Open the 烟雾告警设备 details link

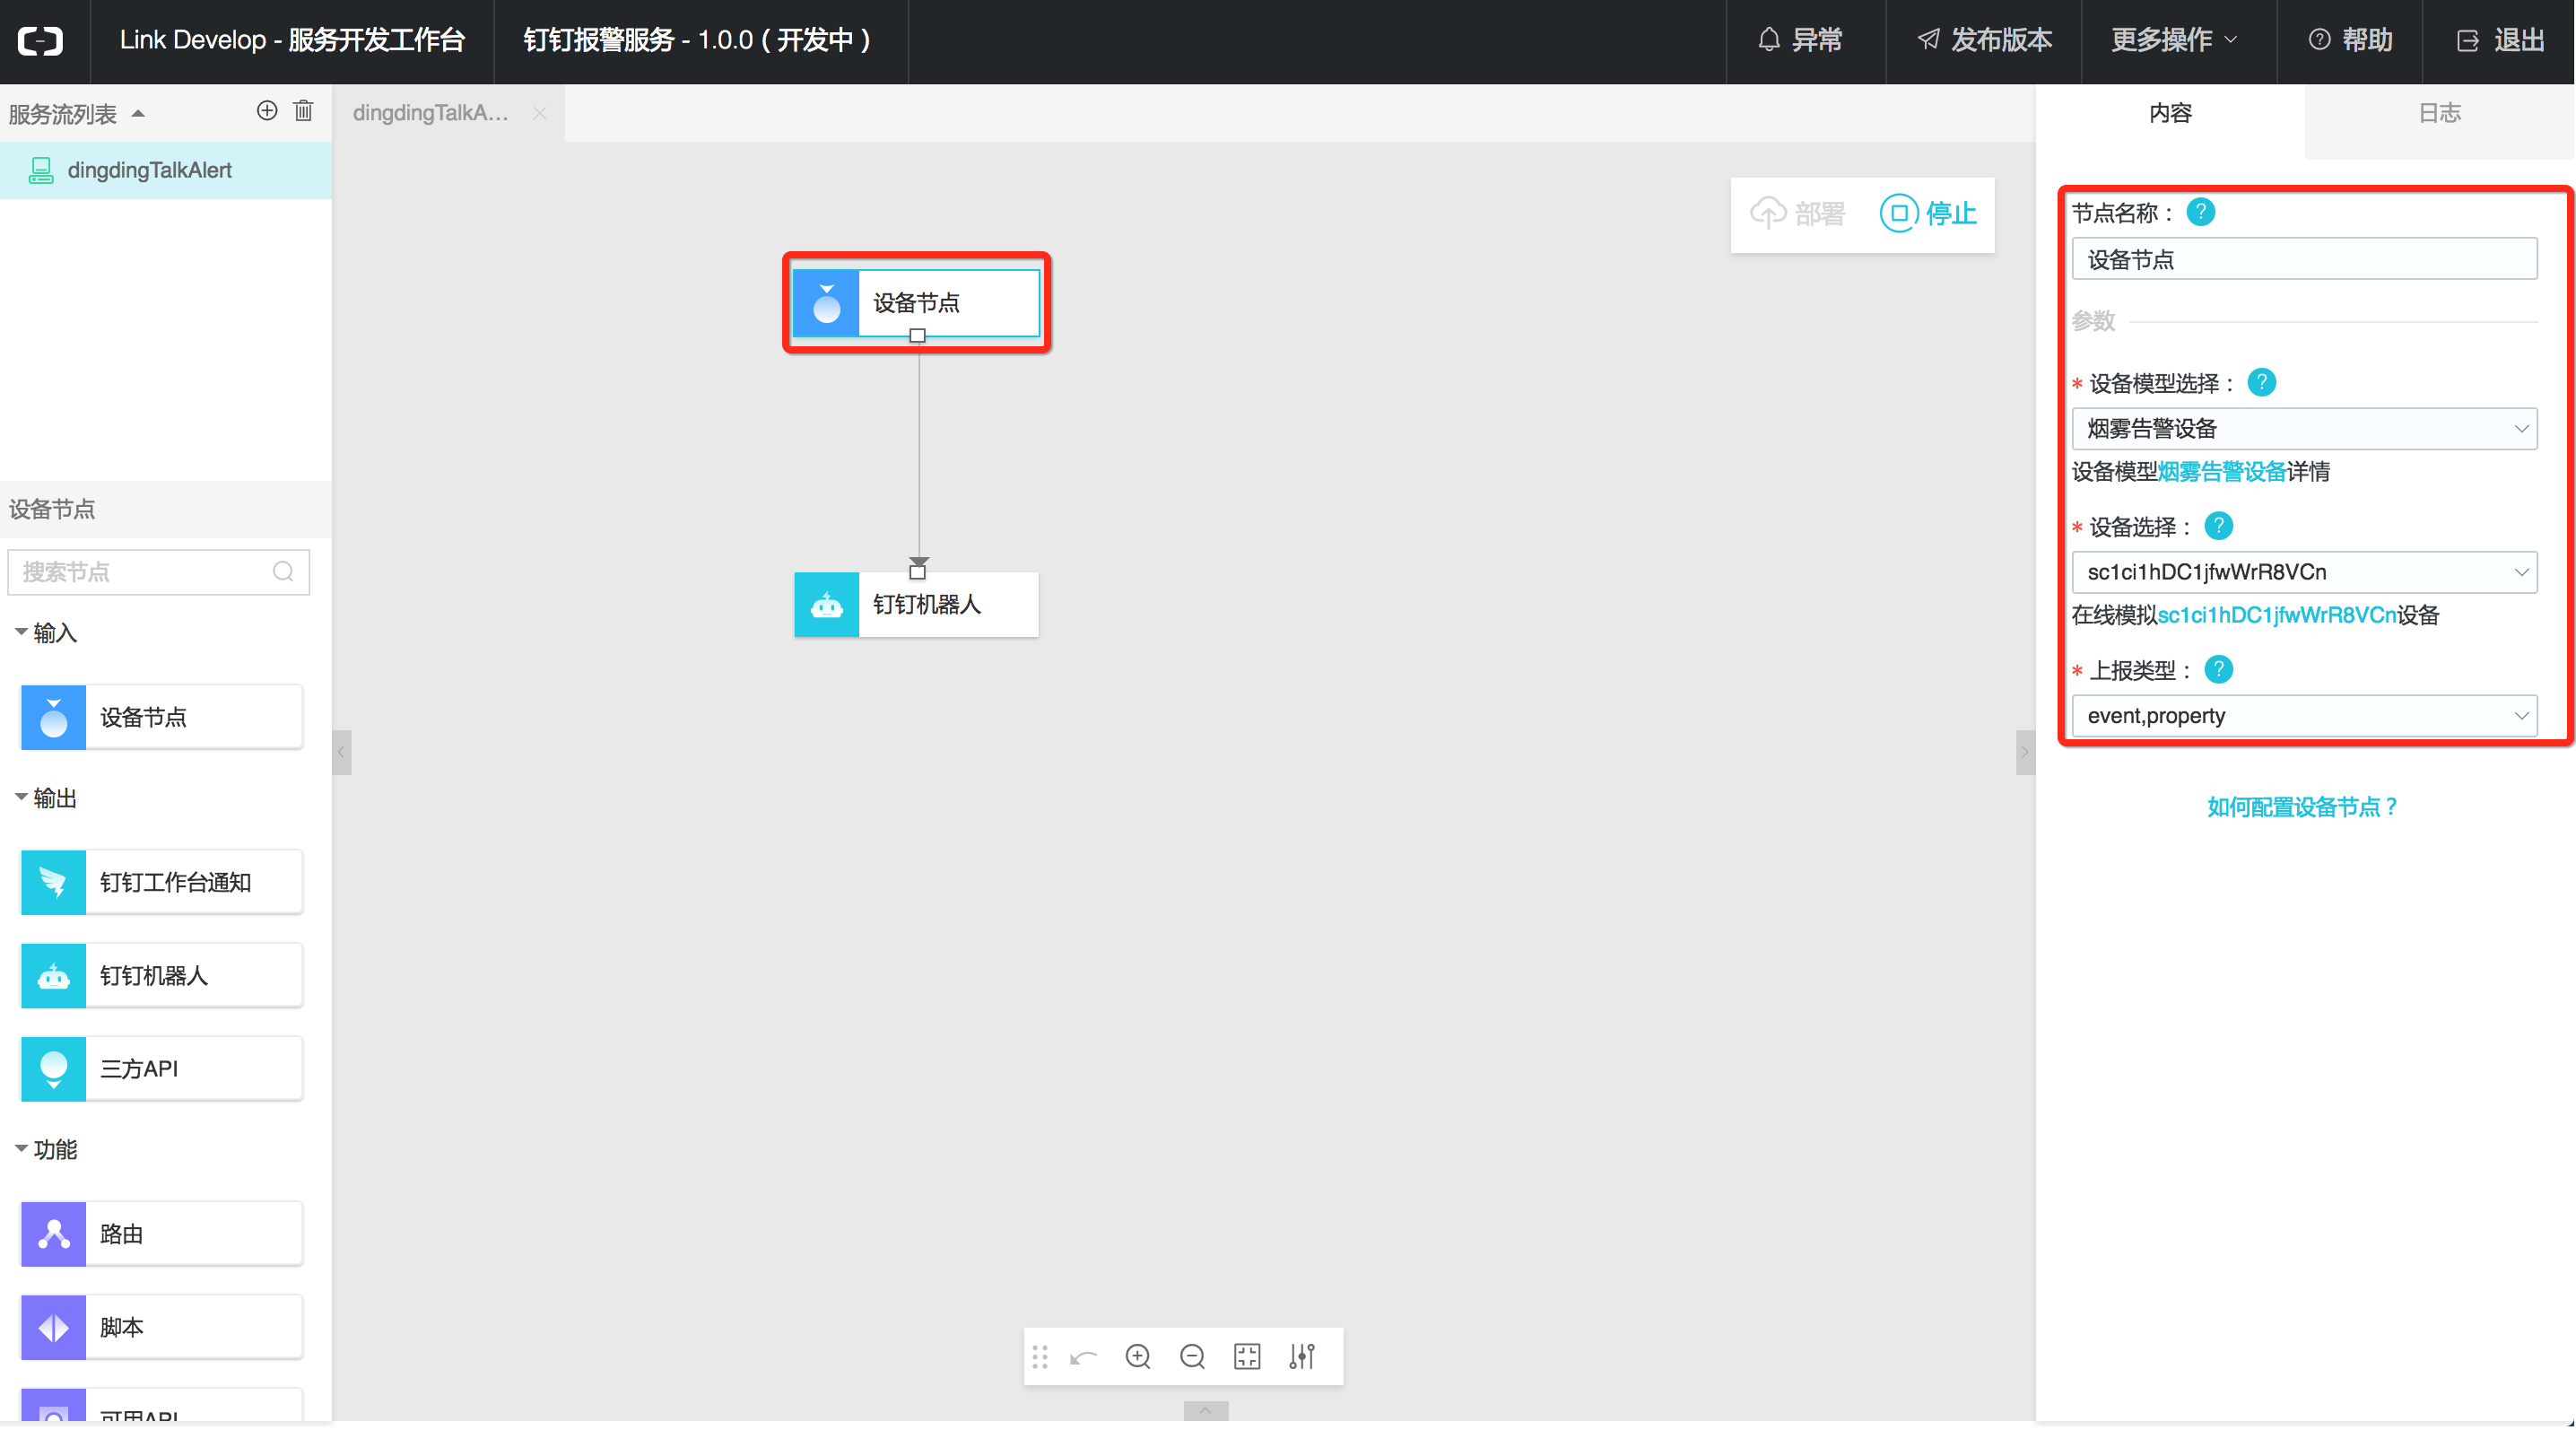[2222, 471]
